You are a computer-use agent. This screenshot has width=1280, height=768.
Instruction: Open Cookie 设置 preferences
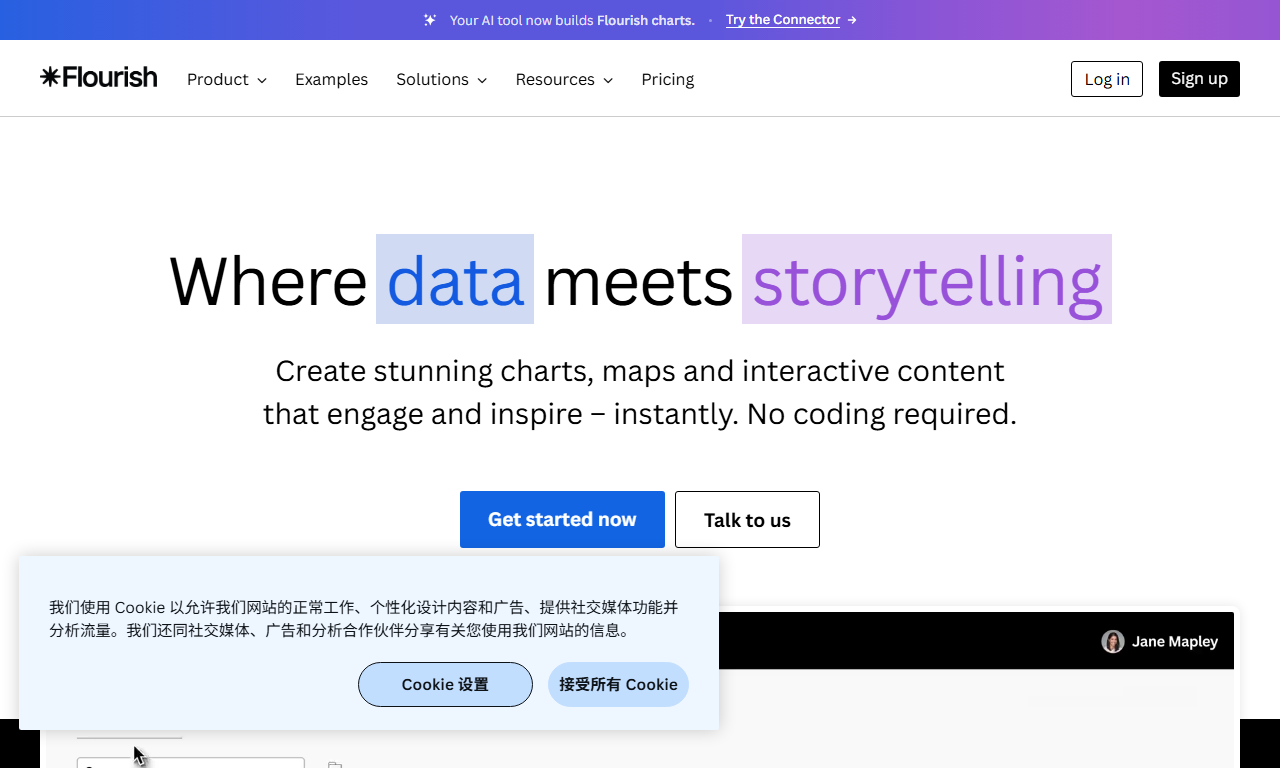click(x=445, y=684)
